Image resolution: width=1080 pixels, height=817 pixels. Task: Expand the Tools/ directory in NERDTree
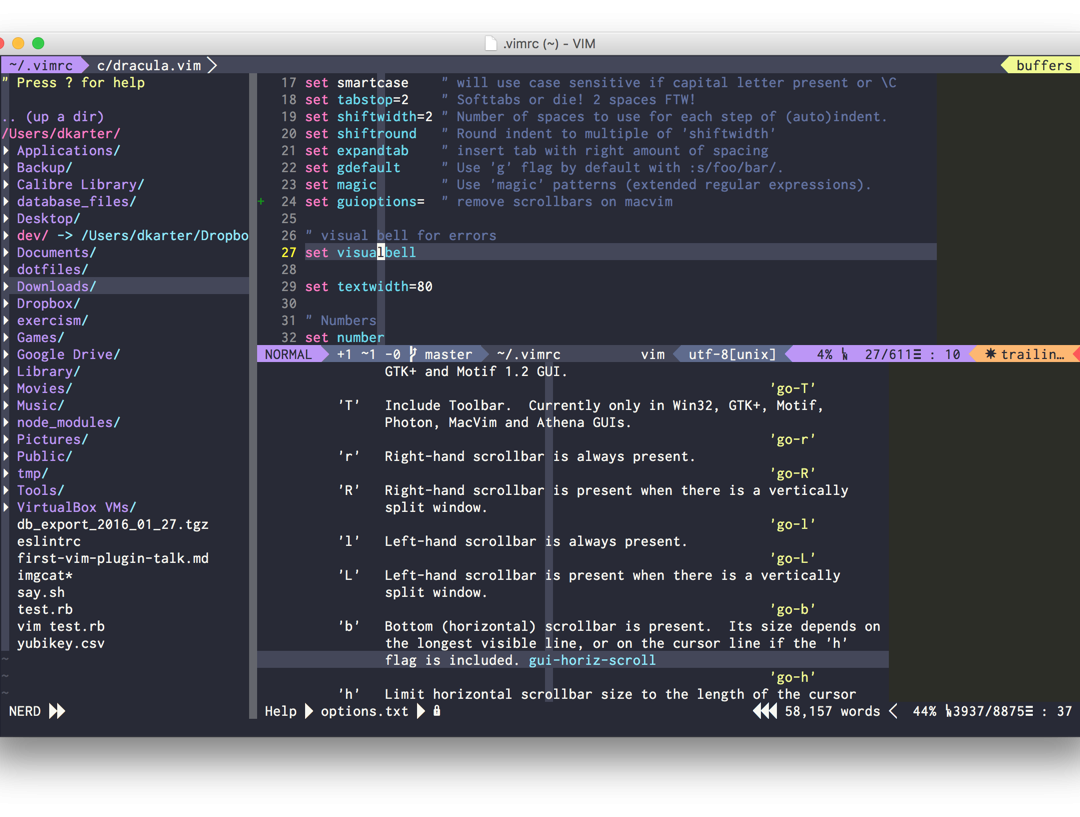(39, 490)
